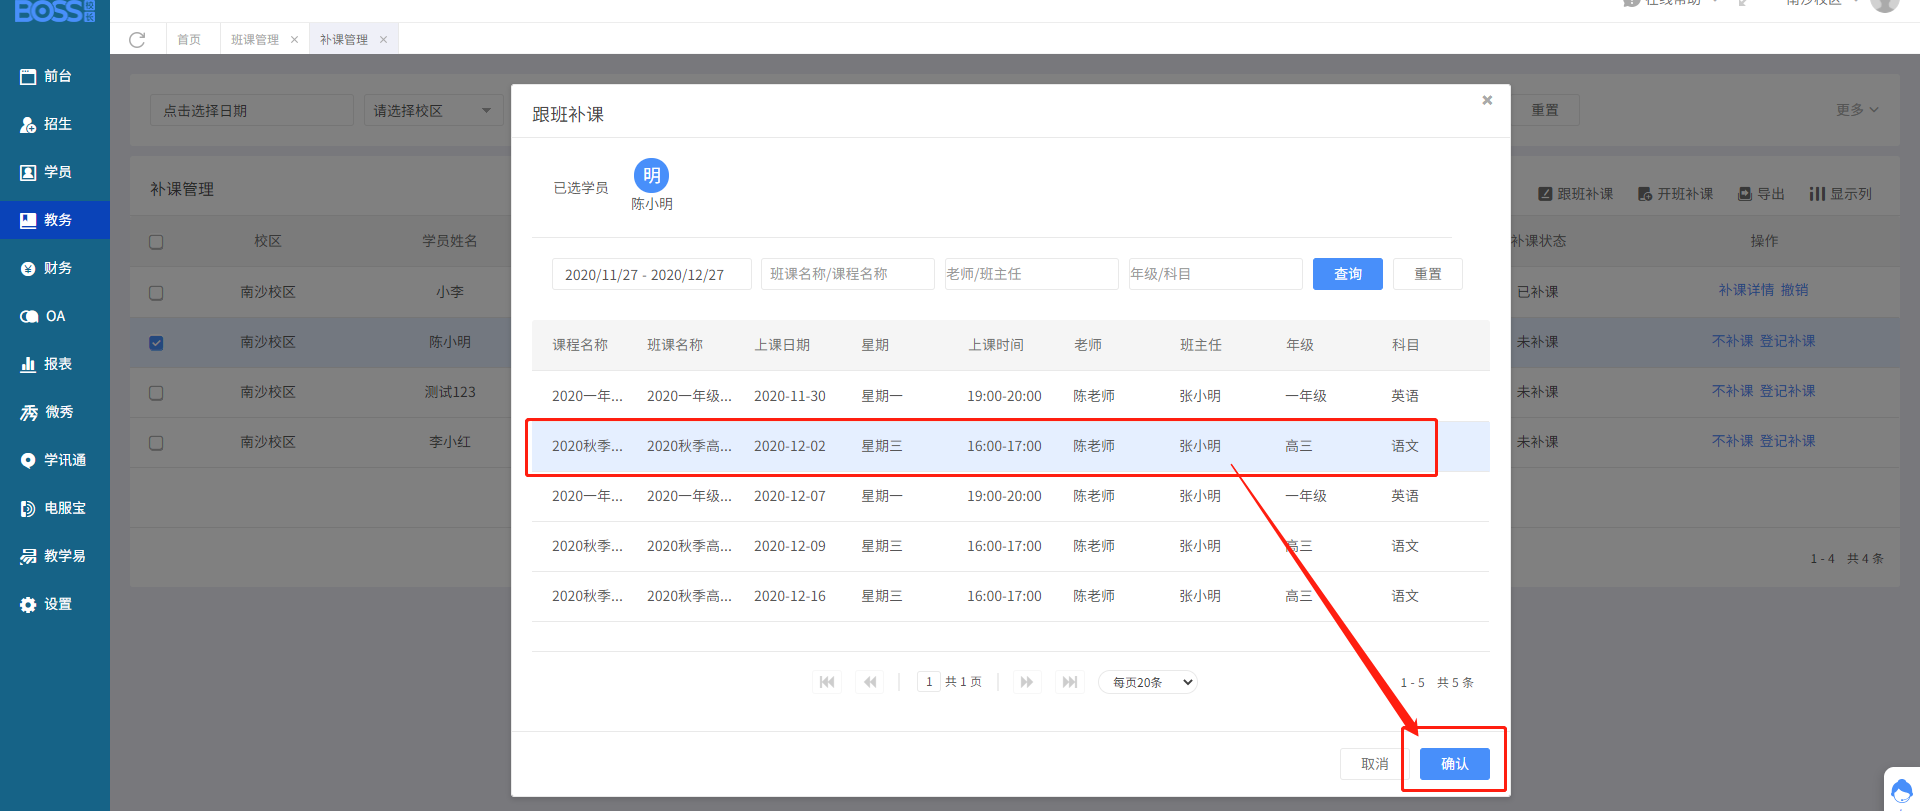The width and height of the screenshot is (1920, 811).
Task: Check the 小李 row checkbox
Action: [156, 293]
